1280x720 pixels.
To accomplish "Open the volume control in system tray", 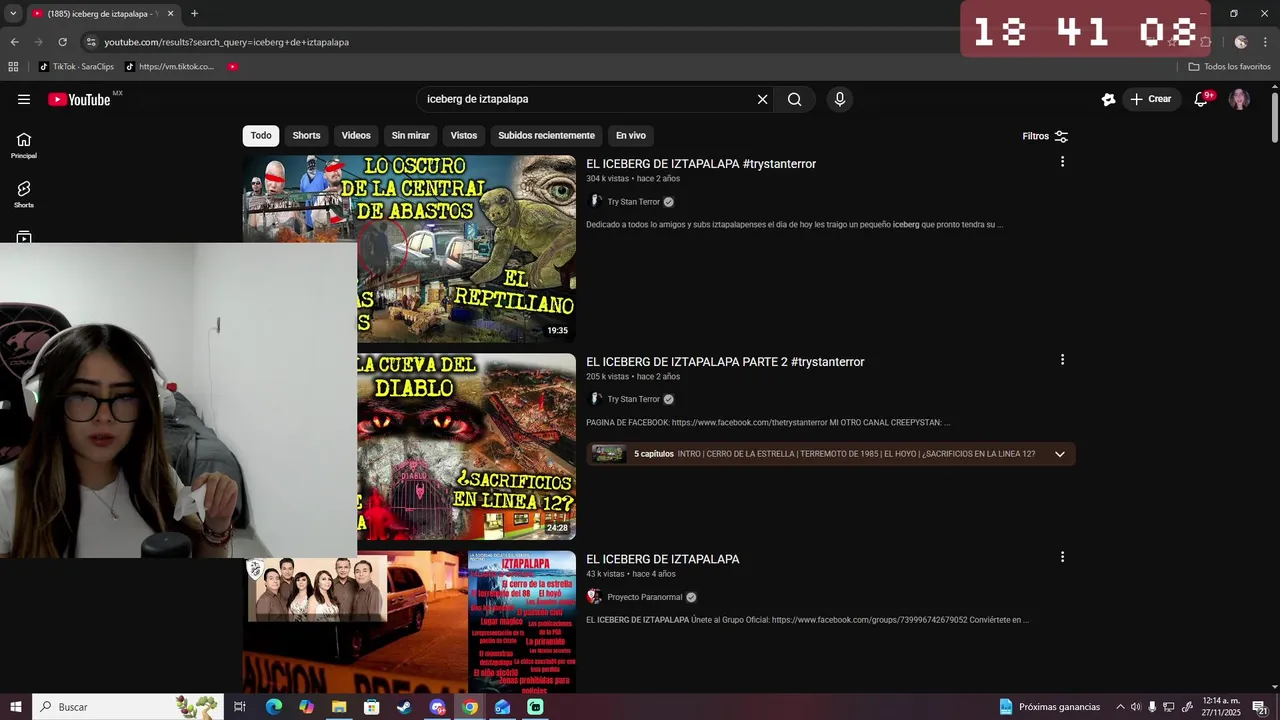I will [x=1136, y=707].
